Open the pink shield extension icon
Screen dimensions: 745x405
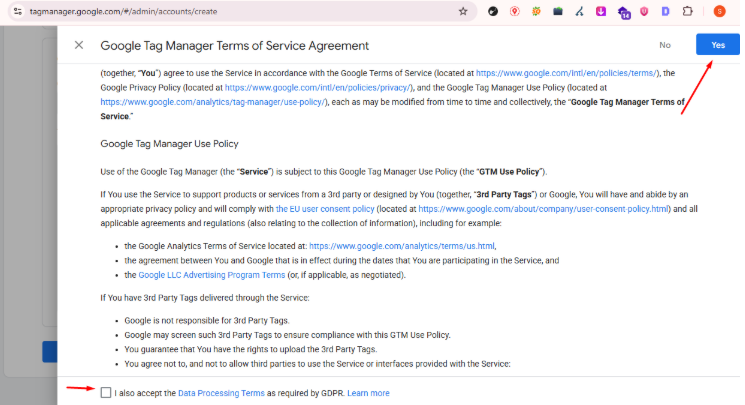pyautogui.click(x=644, y=11)
